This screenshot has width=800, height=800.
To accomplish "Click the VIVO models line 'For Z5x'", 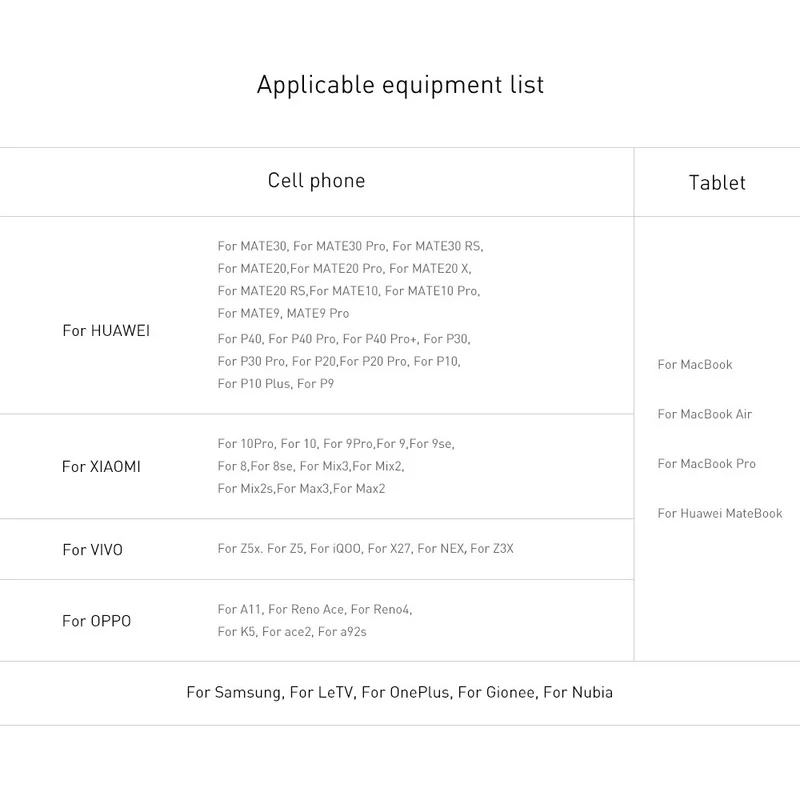I will click(365, 549).
